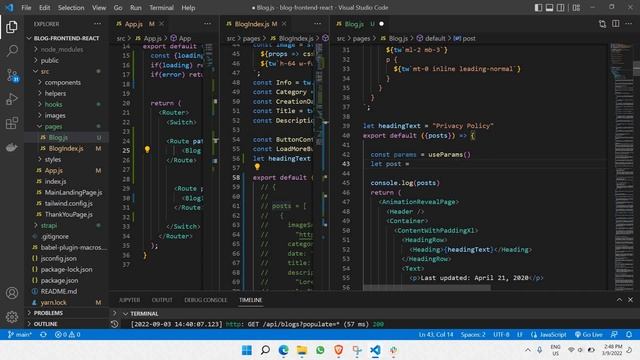Open WhatsApp from taskbar
The image size is (640, 360).
coord(320,350)
